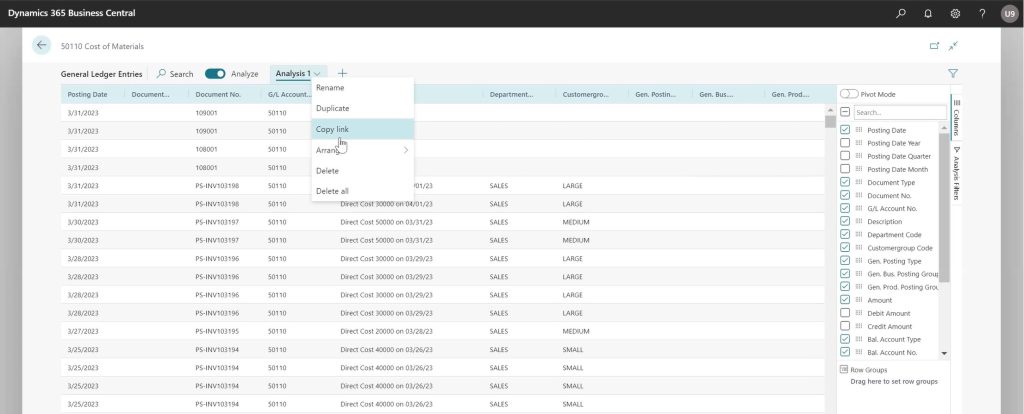Open the settings gear
This screenshot has width=1024, height=414.
click(955, 13)
